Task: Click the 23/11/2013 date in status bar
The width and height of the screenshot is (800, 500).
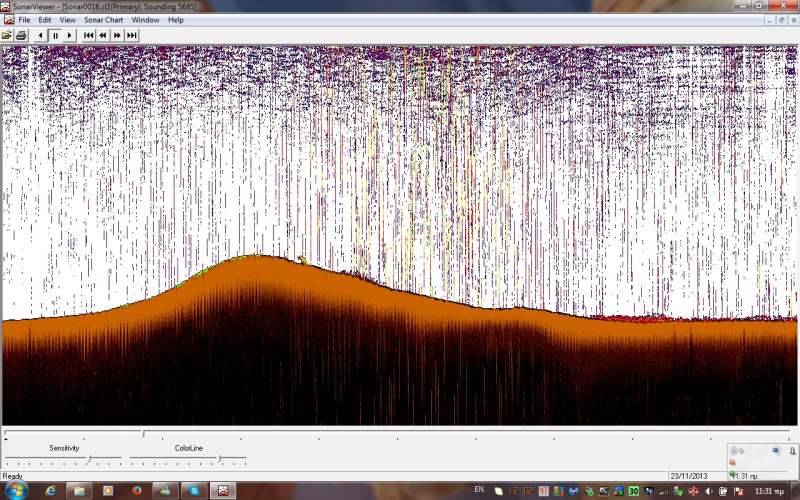Action: pos(689,476)
